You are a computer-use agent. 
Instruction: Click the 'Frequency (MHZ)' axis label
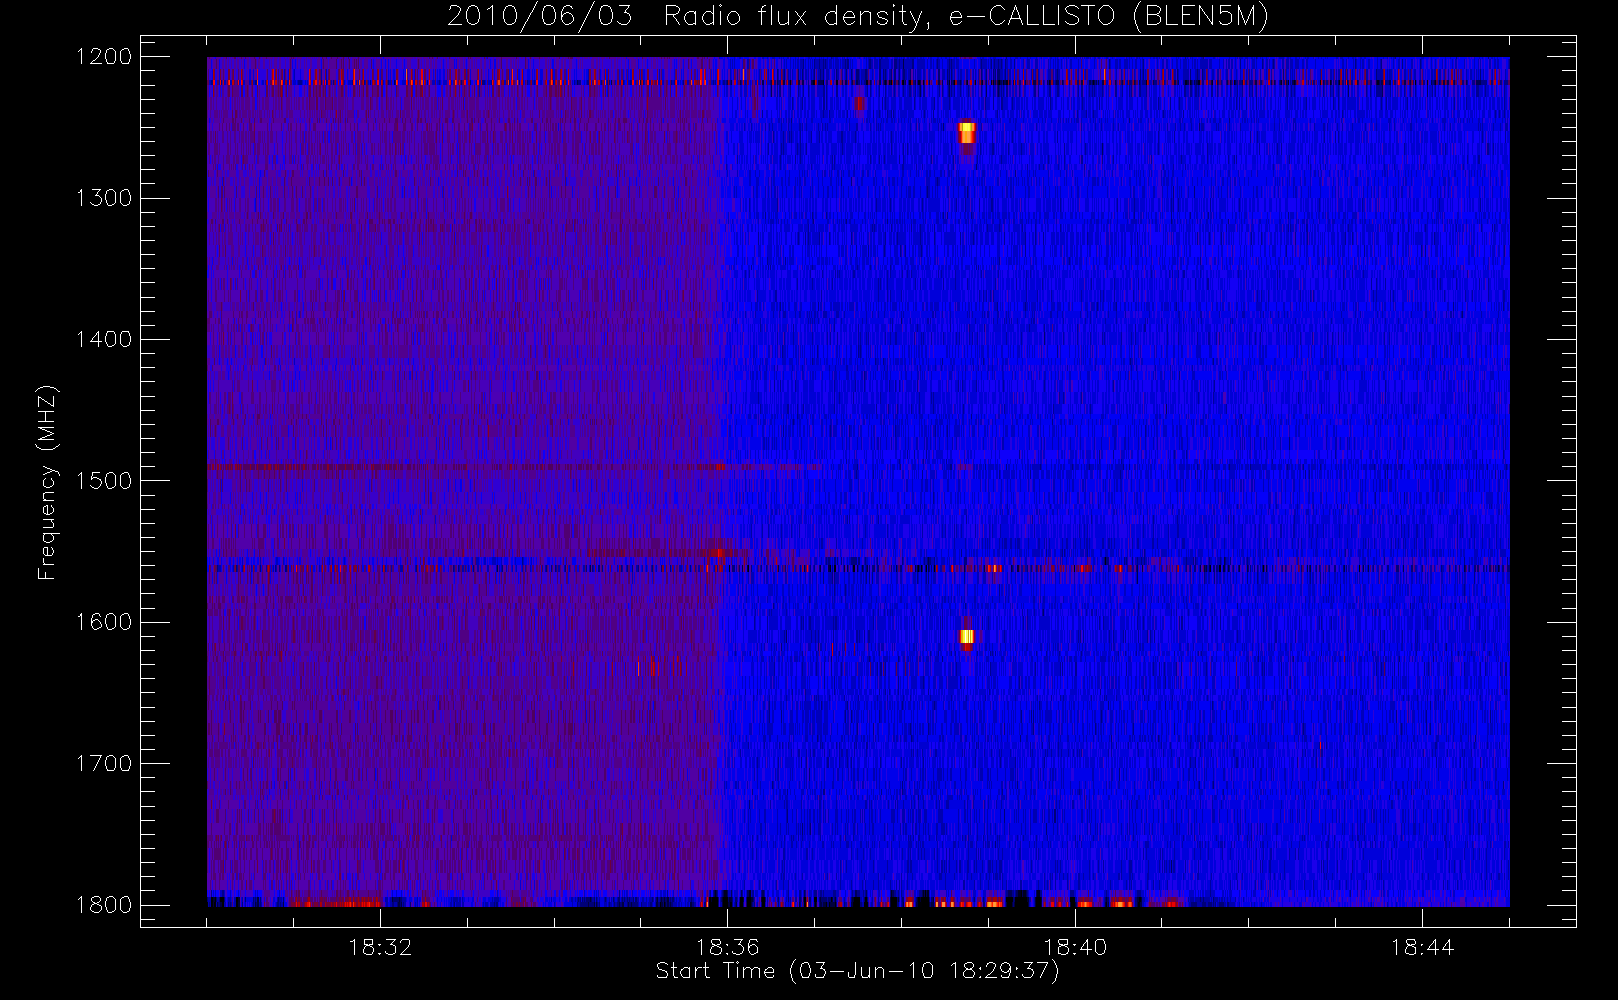[46, 482]
